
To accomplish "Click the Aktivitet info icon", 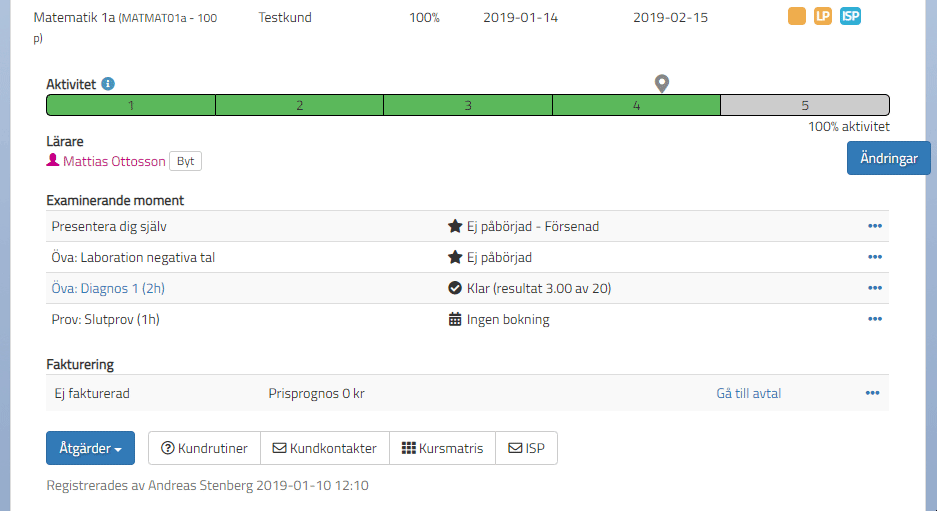I will pyautogui.click(x=108, y=85).
